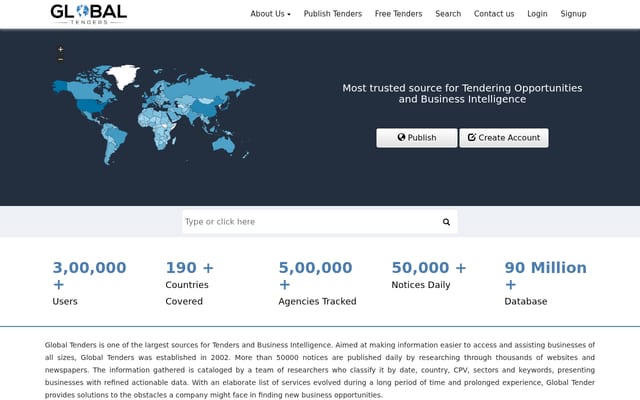The image size is (640, 400).
Task: Click the search magnifier icon
Action: (446, 222)
